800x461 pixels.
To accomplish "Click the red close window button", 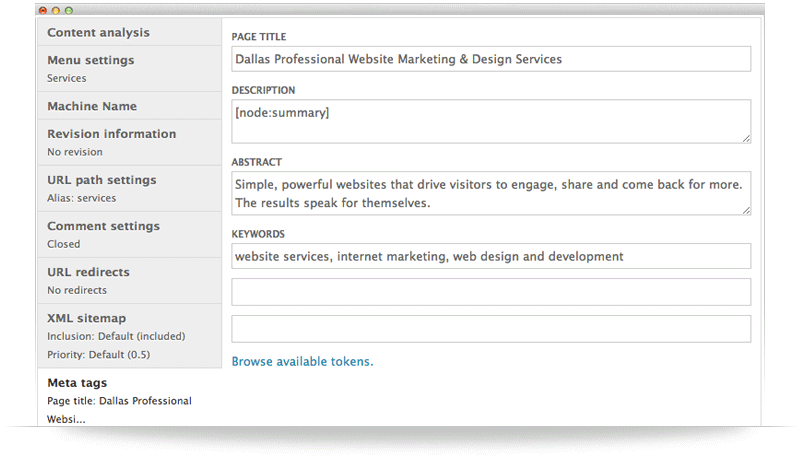I will pyautogui.click(x=43, y=10).
